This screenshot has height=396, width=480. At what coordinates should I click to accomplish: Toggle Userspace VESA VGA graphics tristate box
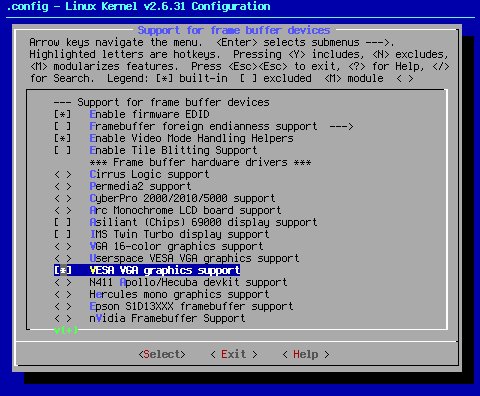point(62,258)
